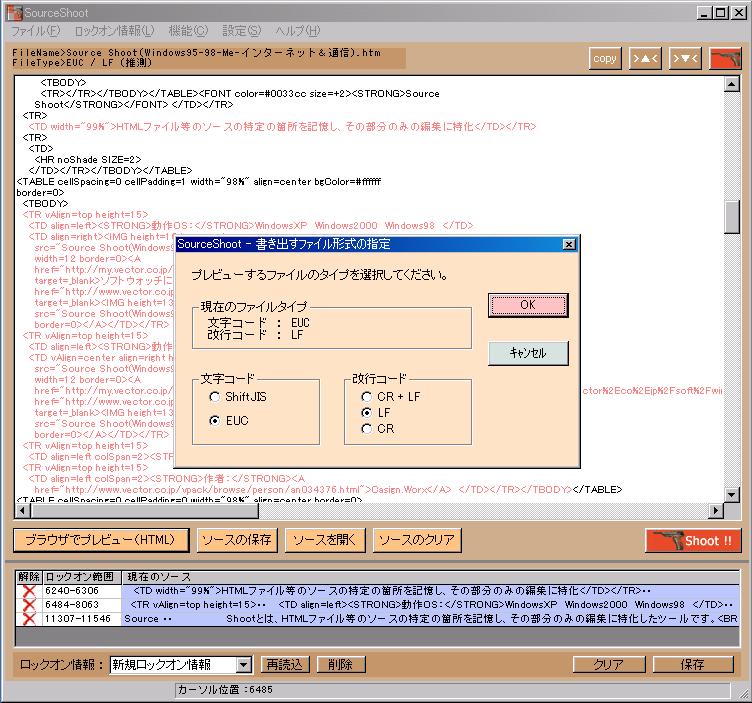Click ソースのクリア button
This screenshot has height=703, width=752.
tap(417, 540)
